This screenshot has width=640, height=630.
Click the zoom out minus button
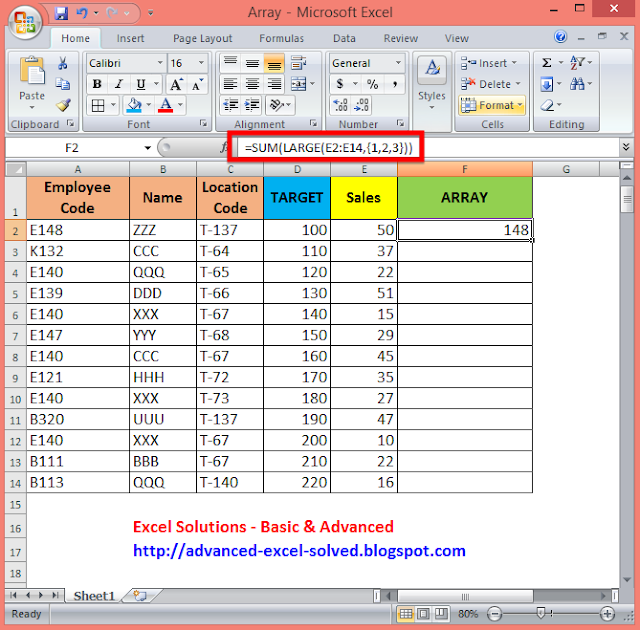coord(494,614)
